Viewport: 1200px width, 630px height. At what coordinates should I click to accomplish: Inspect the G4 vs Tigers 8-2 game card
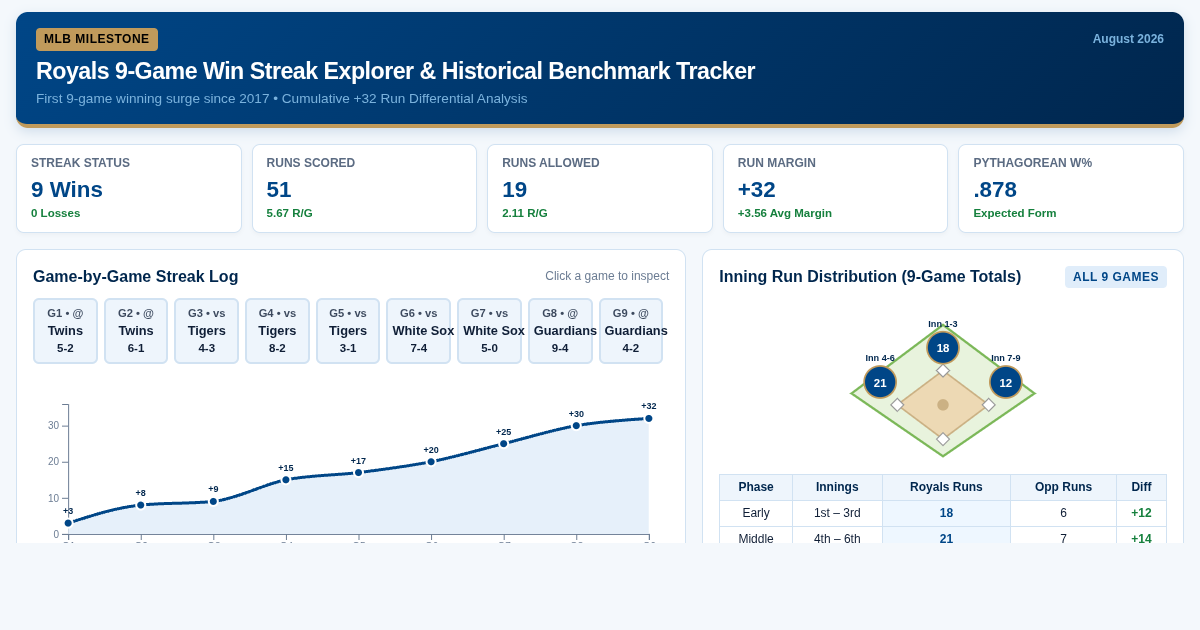pyautogui.click(x=277, y=331)
